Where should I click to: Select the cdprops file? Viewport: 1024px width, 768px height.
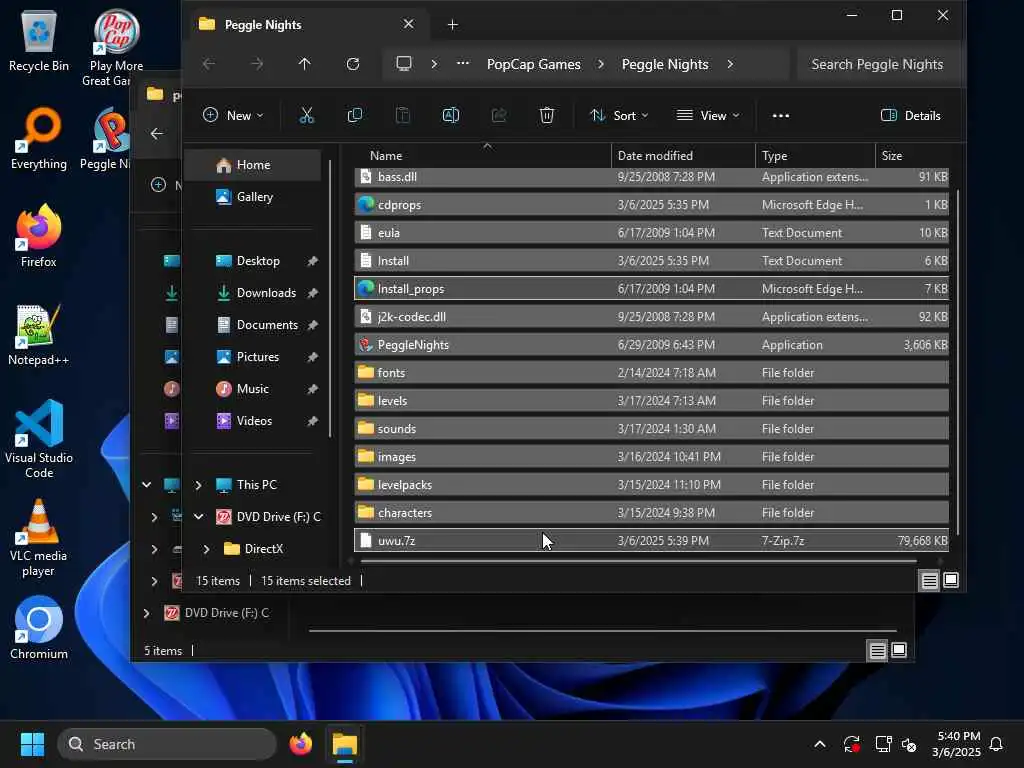click(x=652, y=205)
